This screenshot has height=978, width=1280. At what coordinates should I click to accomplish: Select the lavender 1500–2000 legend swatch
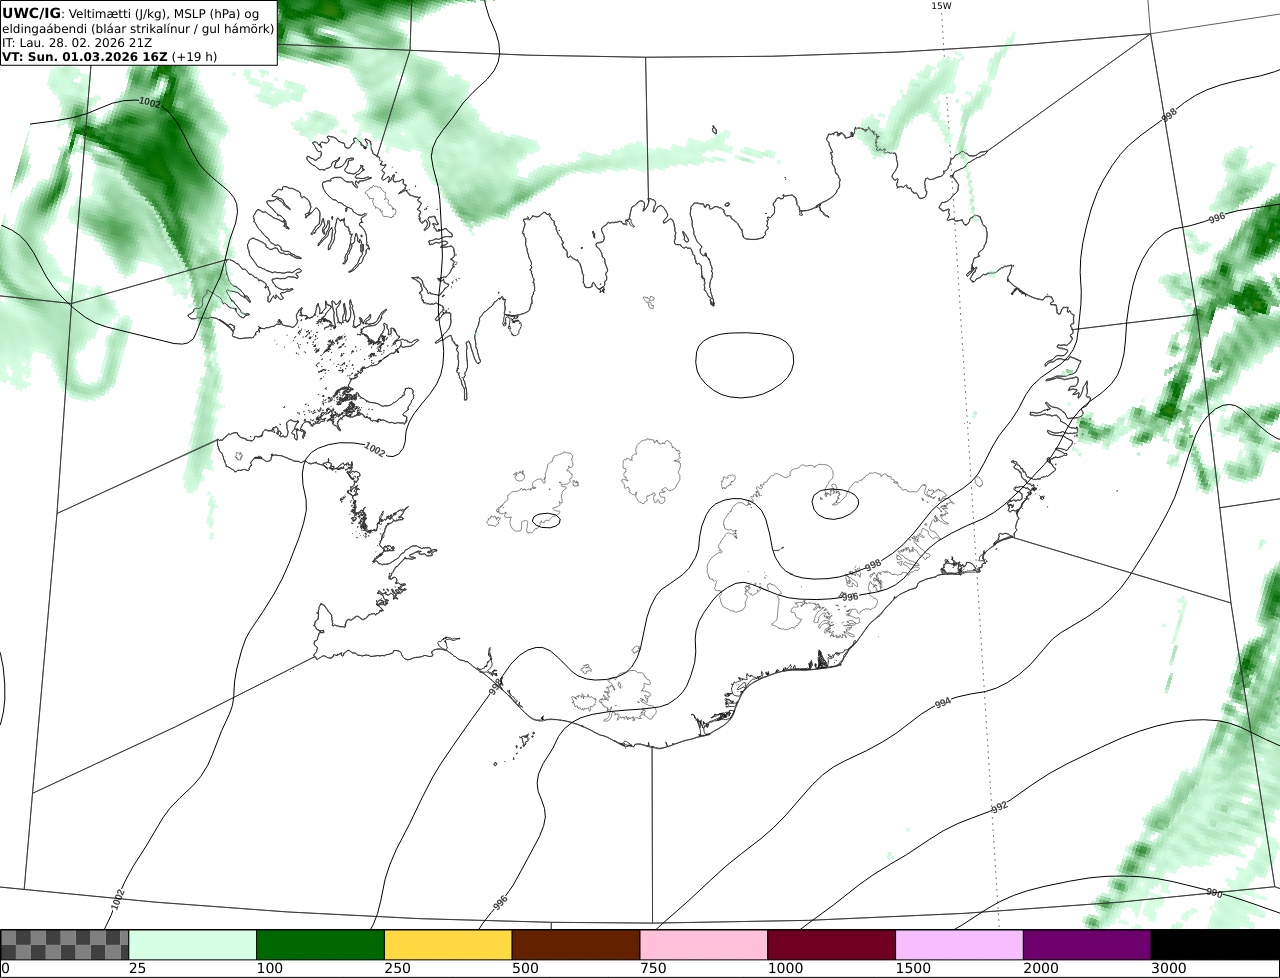tap(960, 945)
